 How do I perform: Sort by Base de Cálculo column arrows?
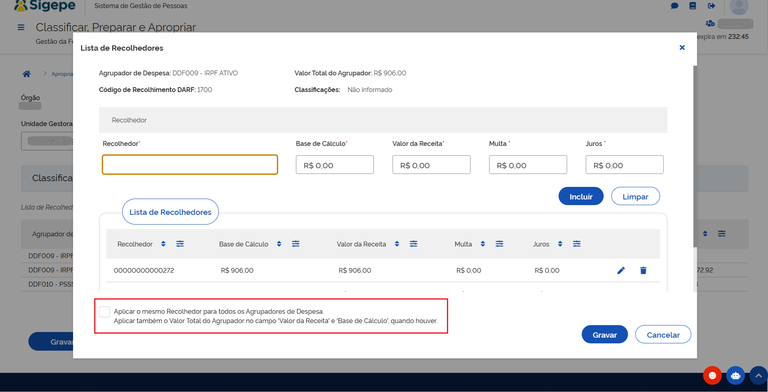[279, 244]
